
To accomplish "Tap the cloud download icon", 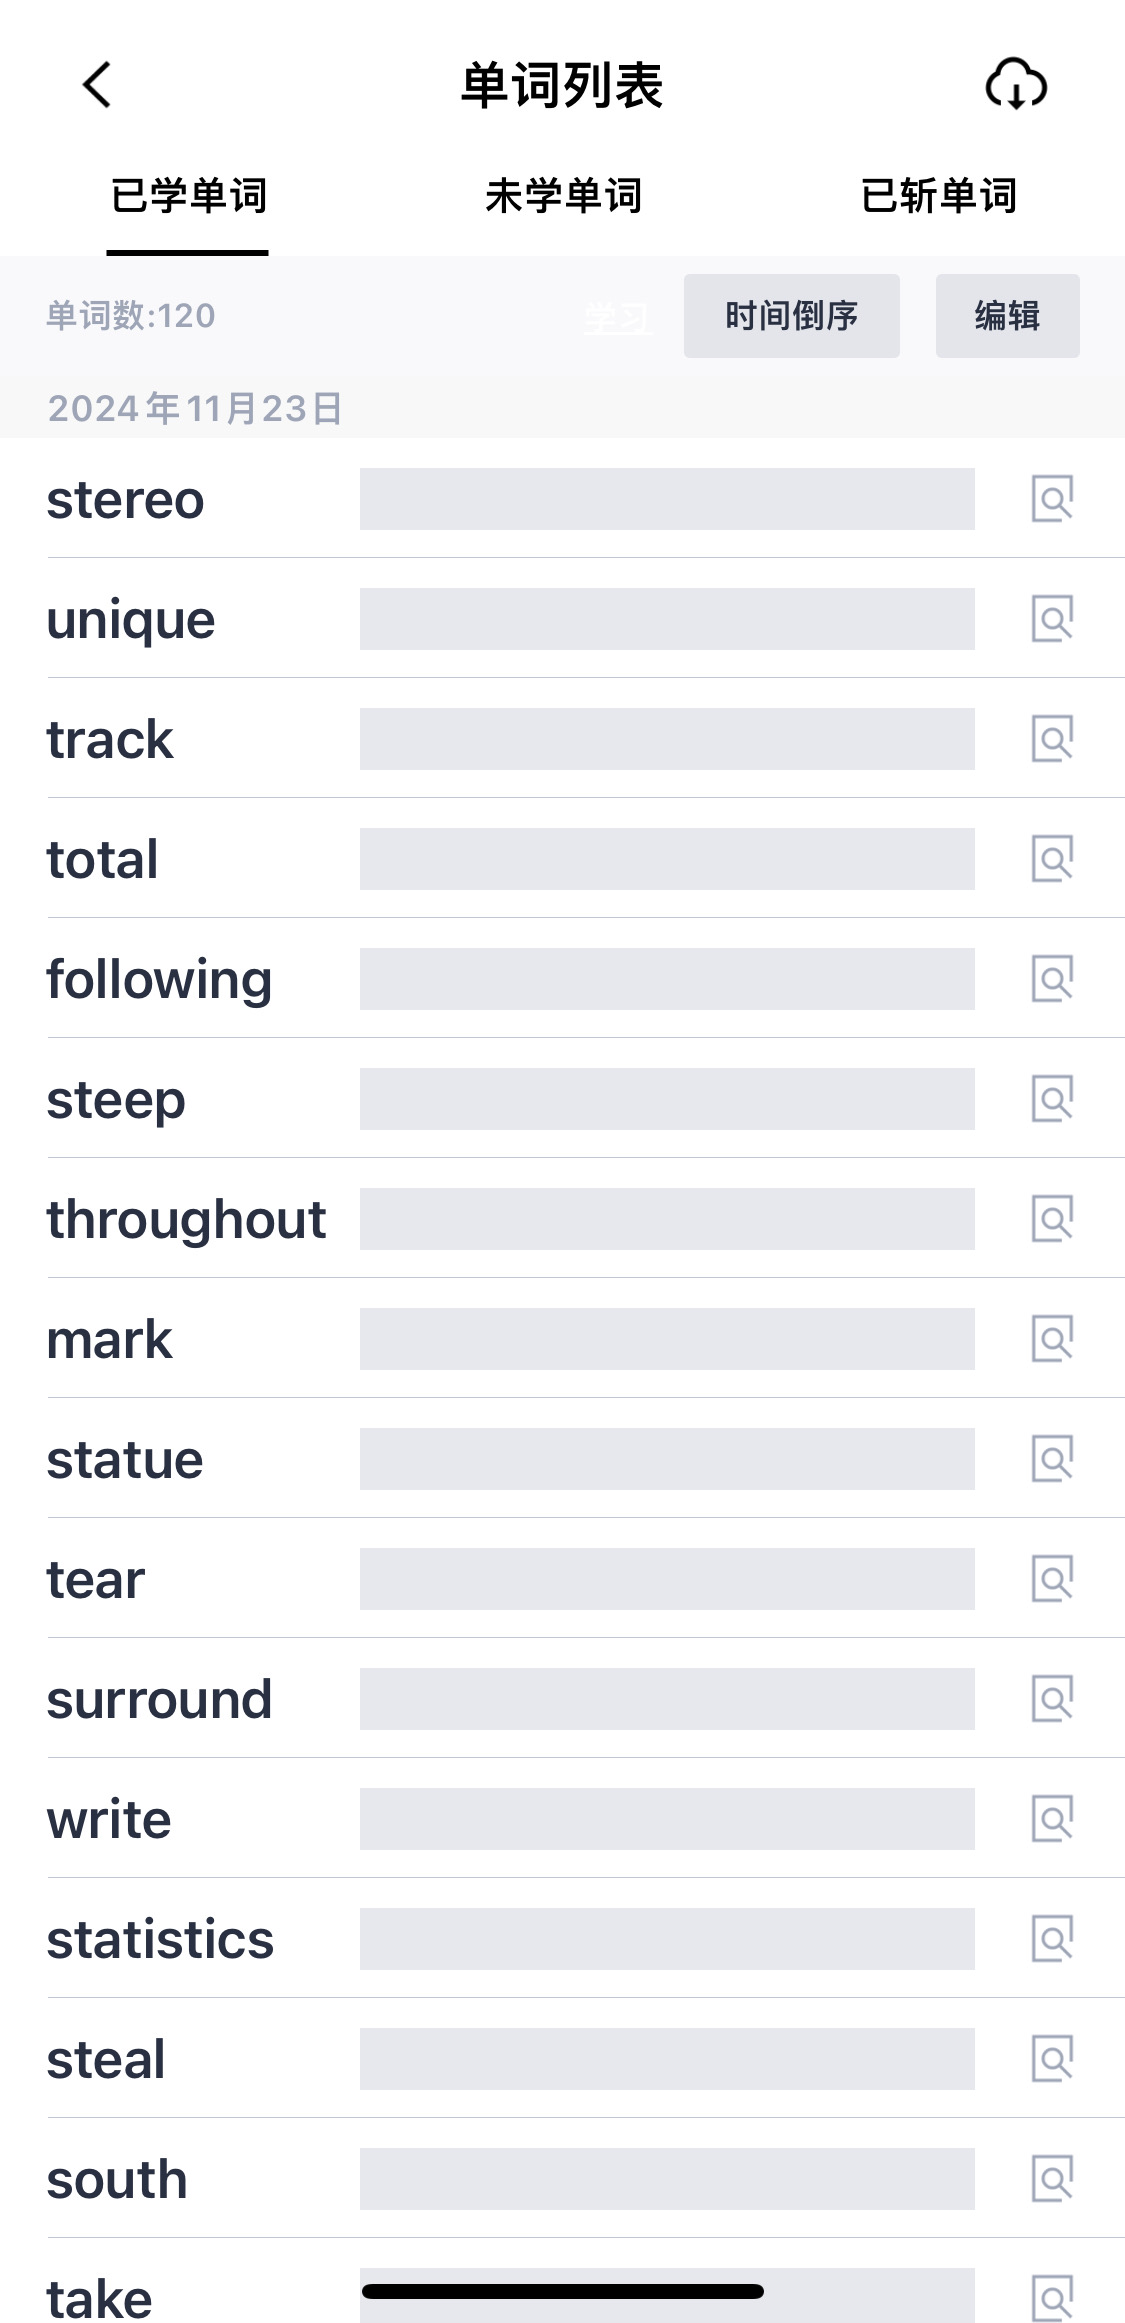I will coord(1016,83).
